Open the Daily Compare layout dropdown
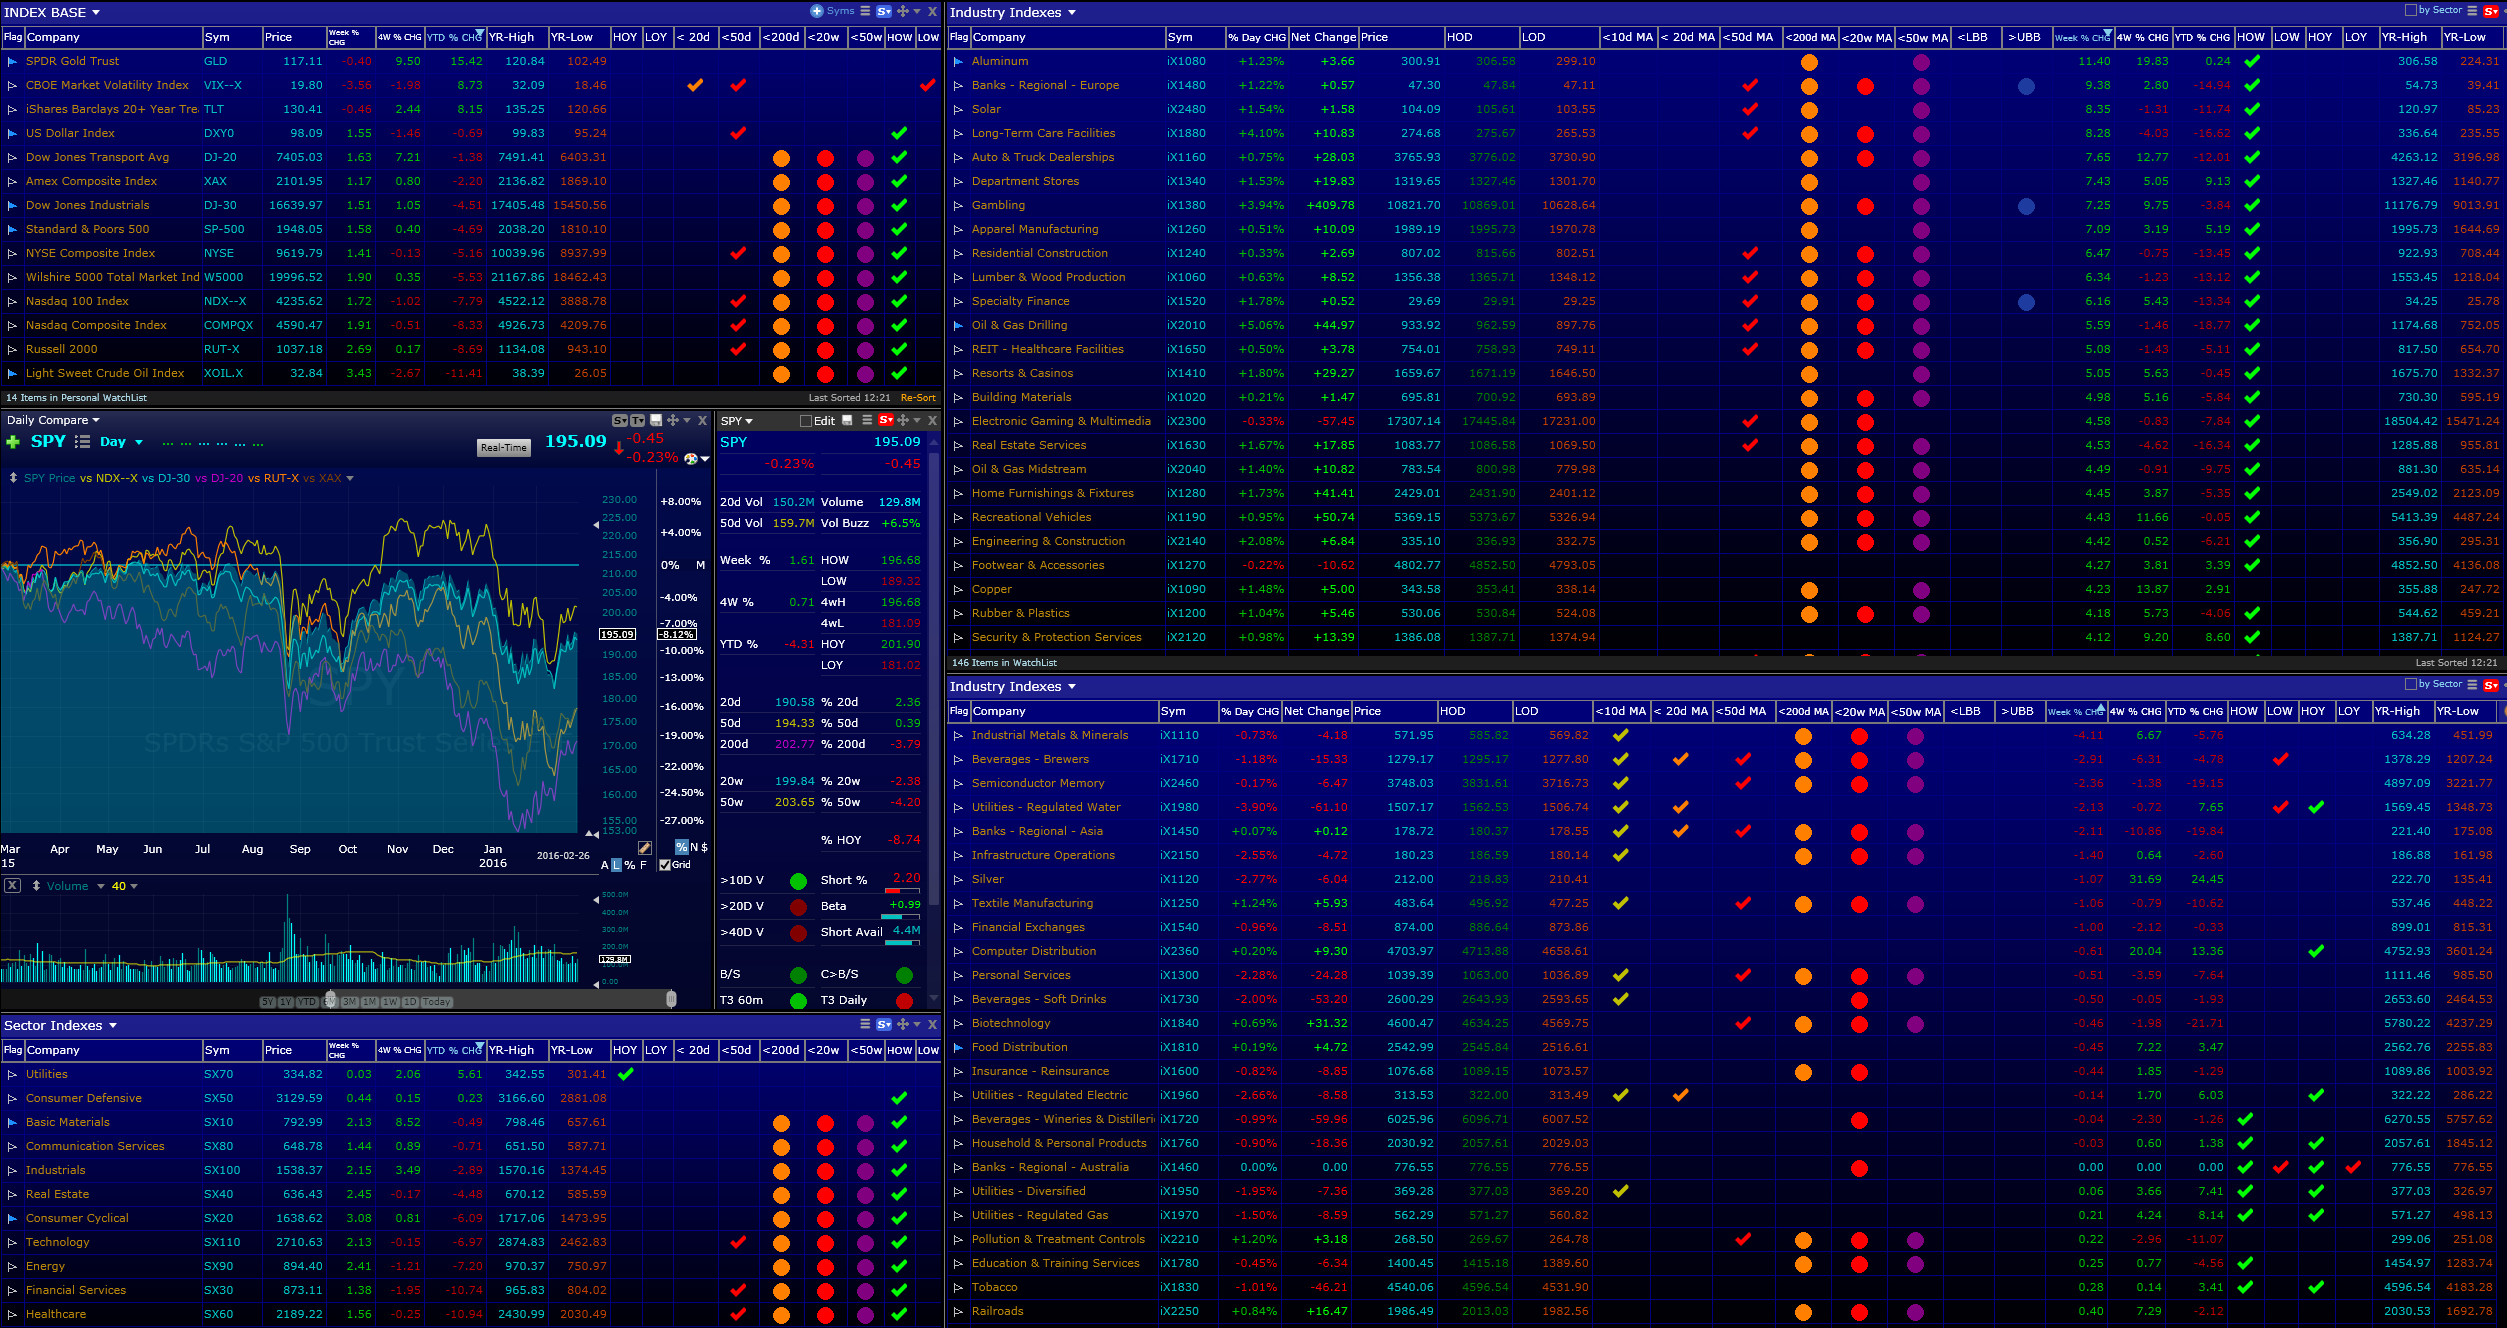 coord(96,421)
